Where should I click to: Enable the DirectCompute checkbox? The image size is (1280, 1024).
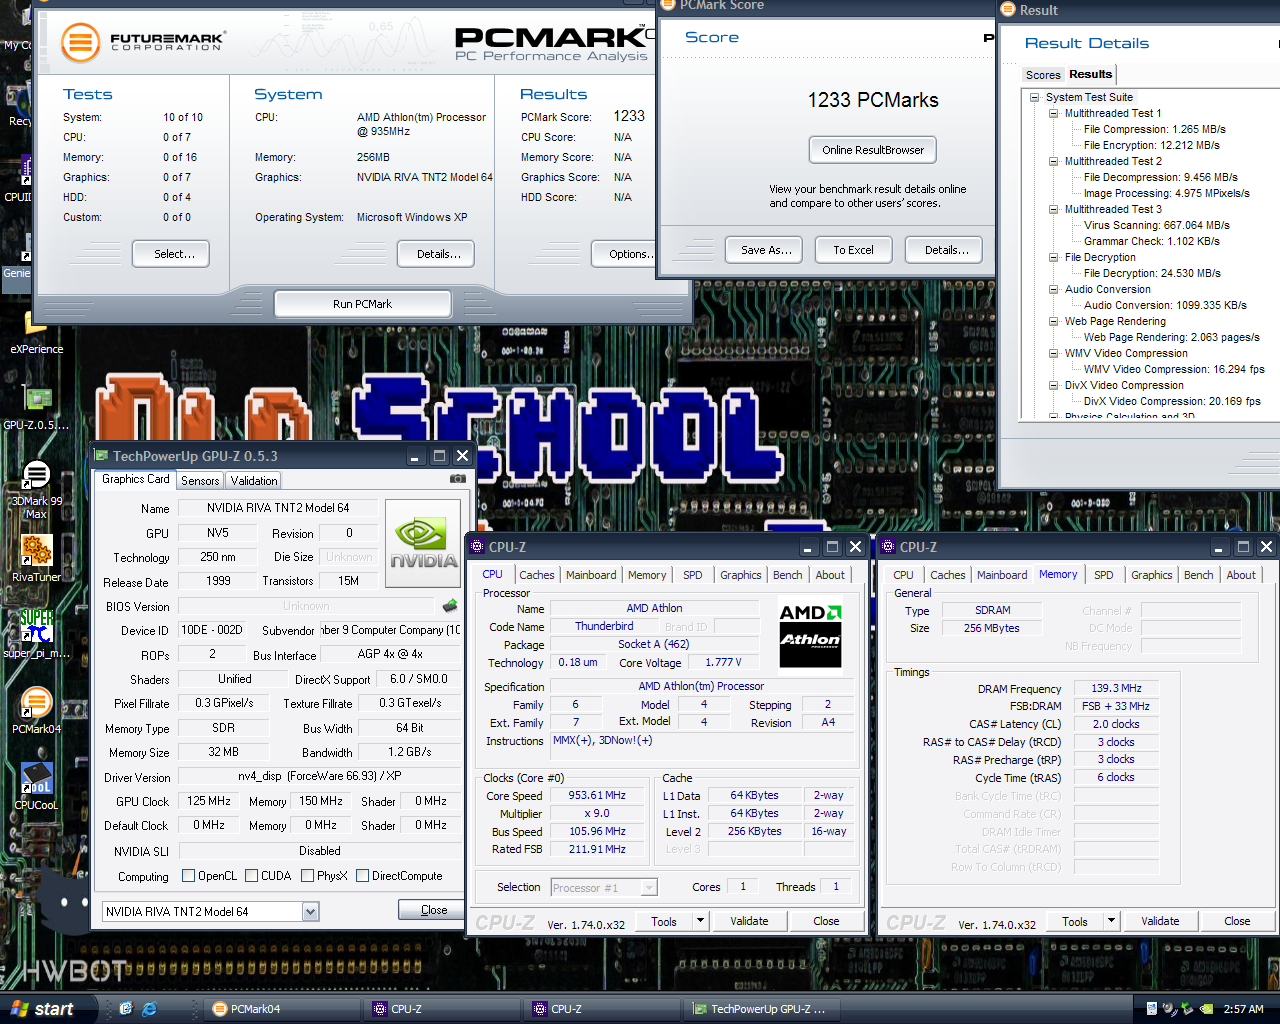pos(362,876)
